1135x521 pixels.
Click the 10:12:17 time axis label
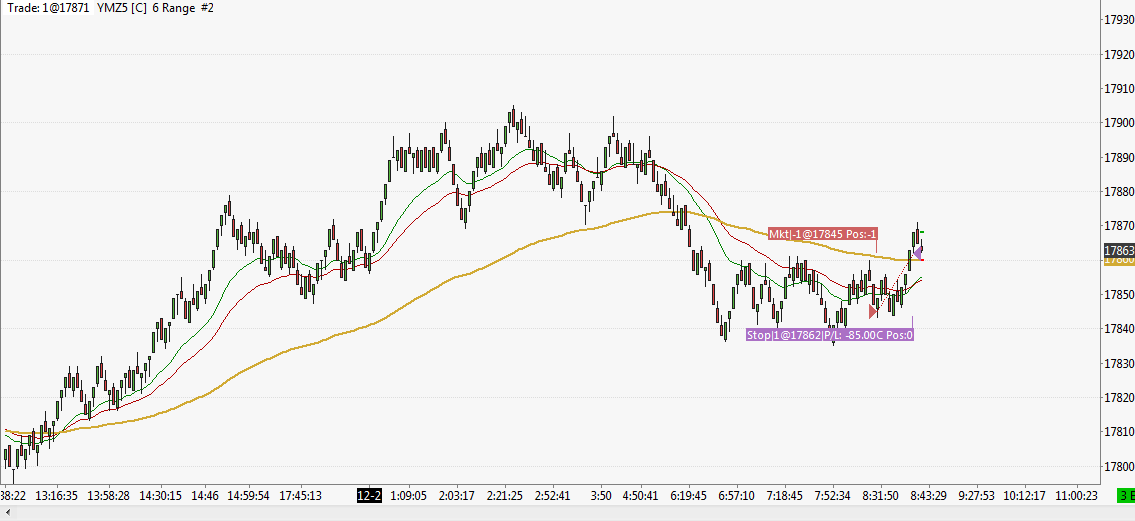pyautogui.click(x=1026, y=496)
